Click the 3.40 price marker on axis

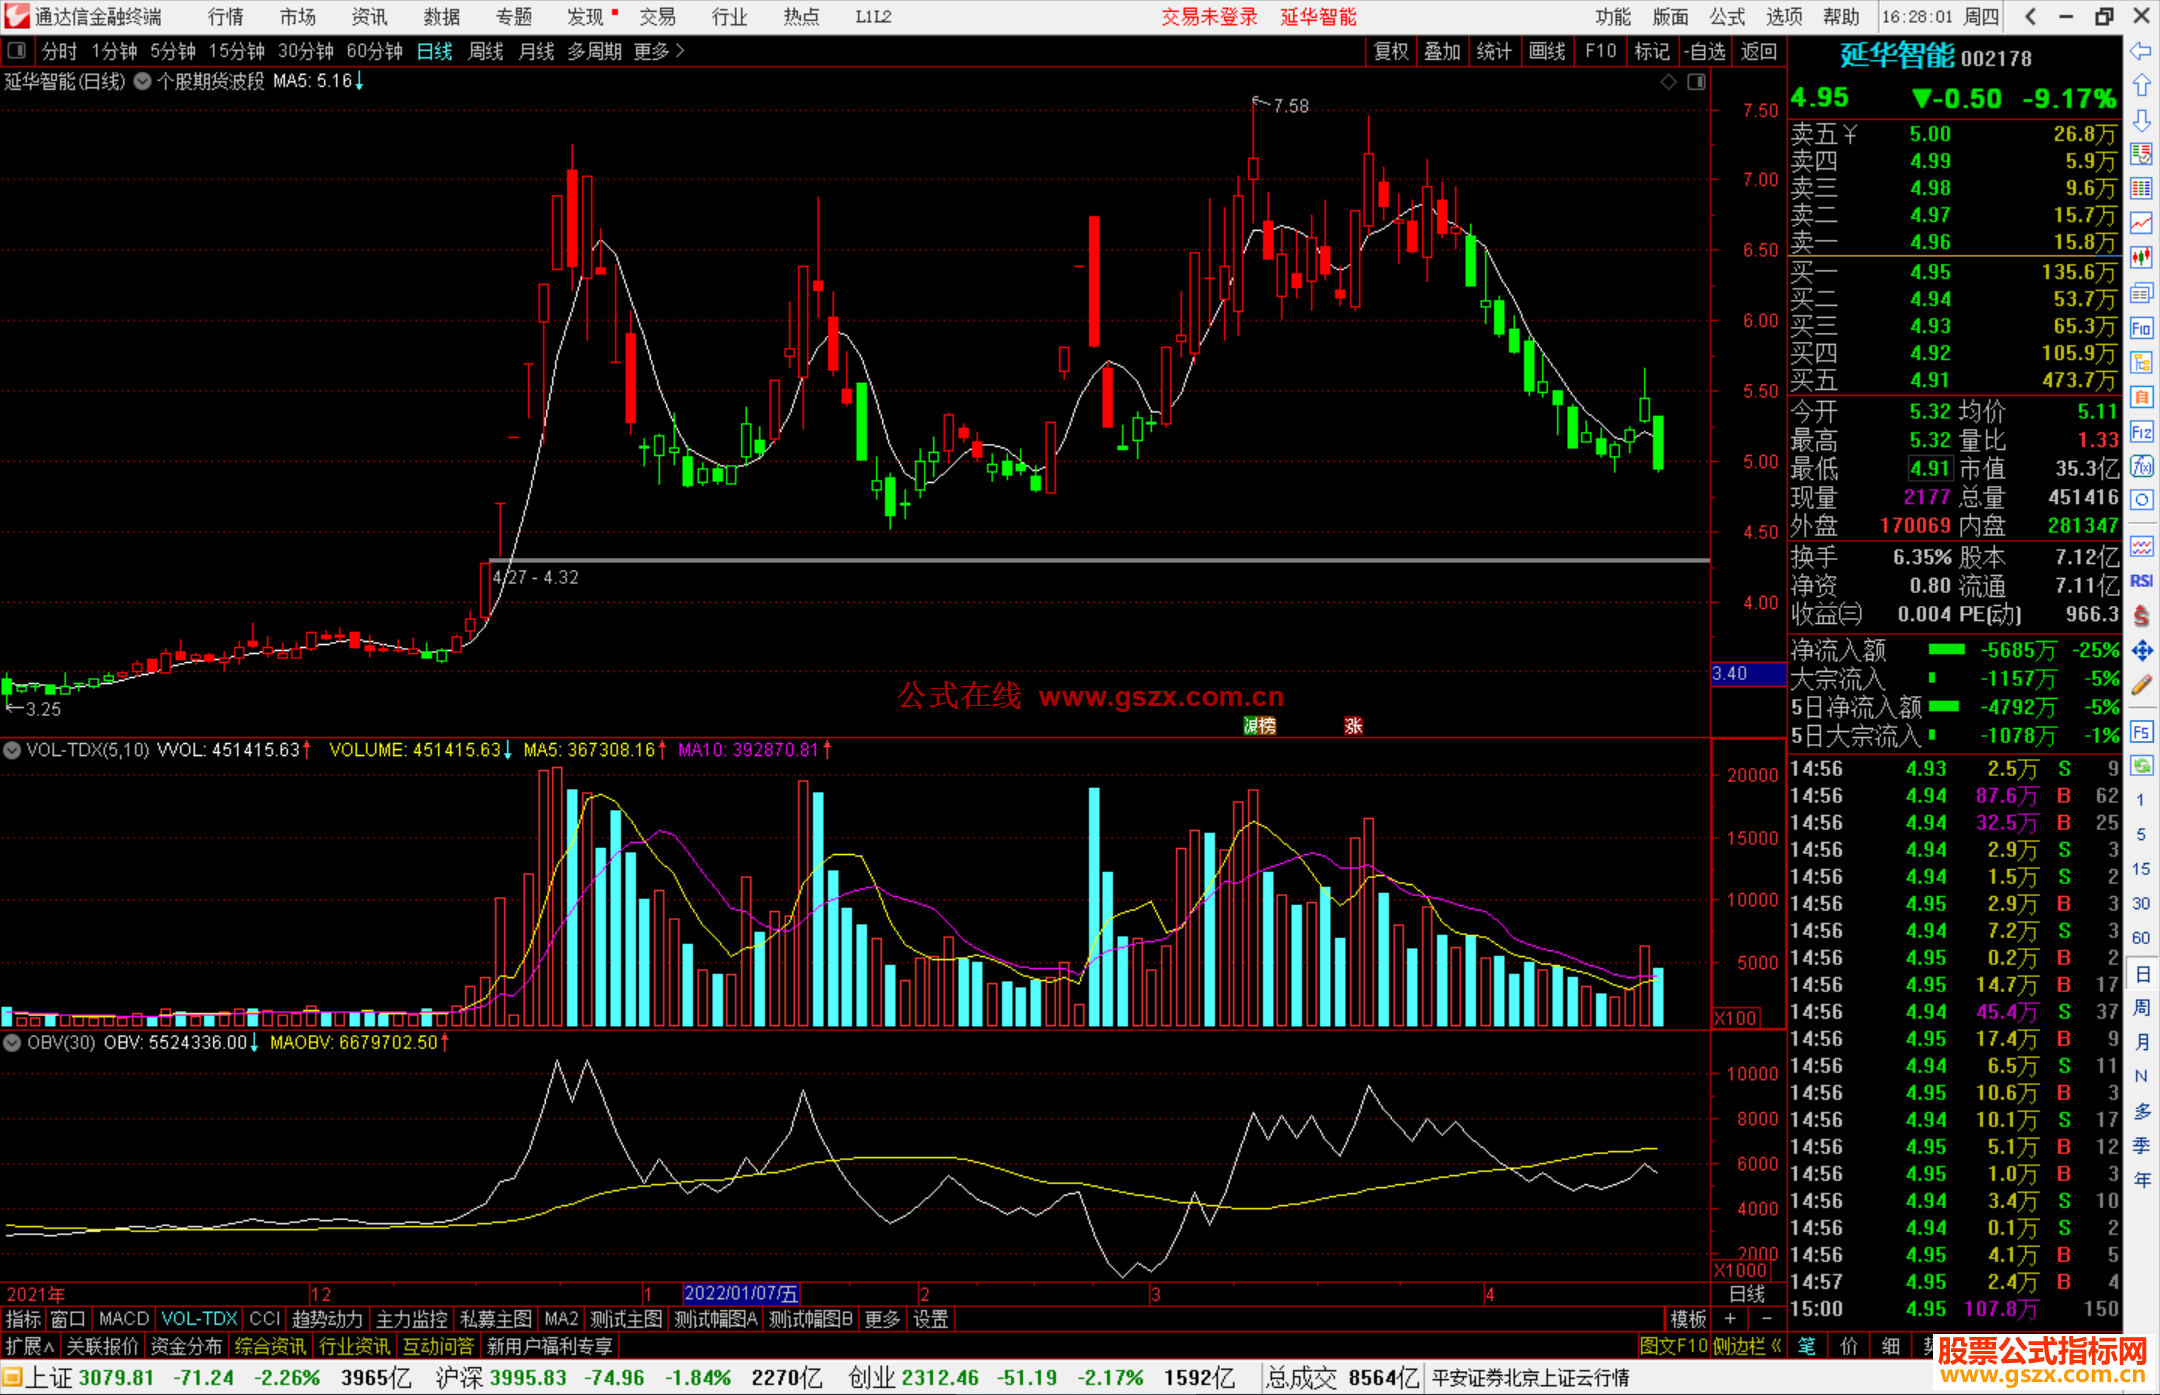[x=1748, y=674]
